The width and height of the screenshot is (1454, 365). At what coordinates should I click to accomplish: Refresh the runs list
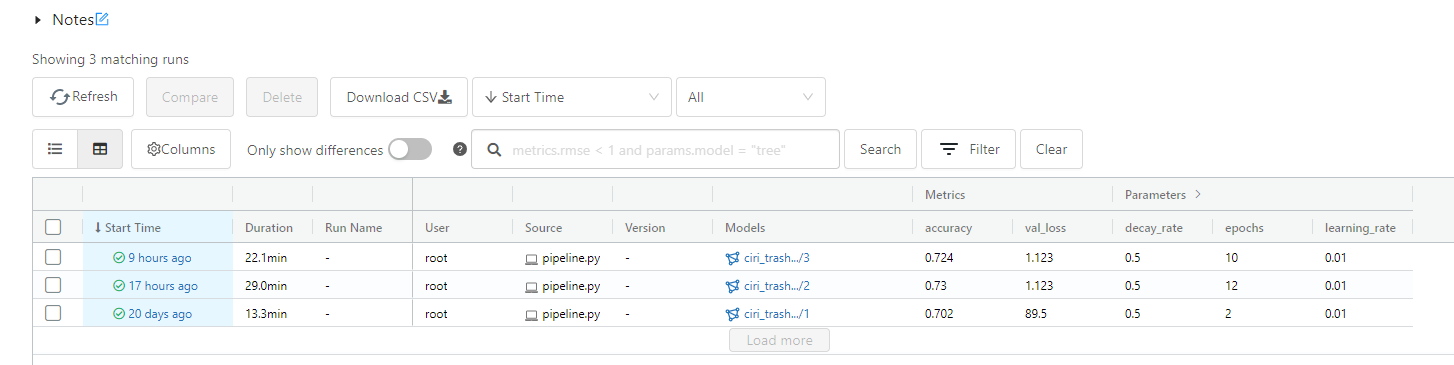[x=84, y=97]
